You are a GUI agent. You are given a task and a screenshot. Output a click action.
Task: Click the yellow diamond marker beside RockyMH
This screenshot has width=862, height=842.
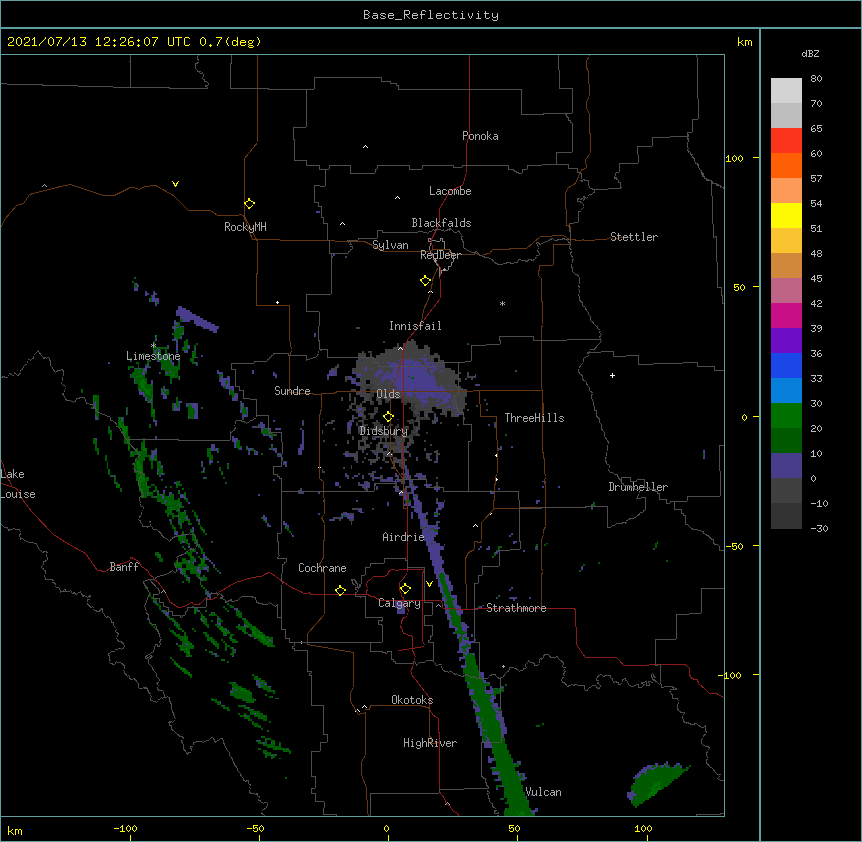click(x=249, y=204)
